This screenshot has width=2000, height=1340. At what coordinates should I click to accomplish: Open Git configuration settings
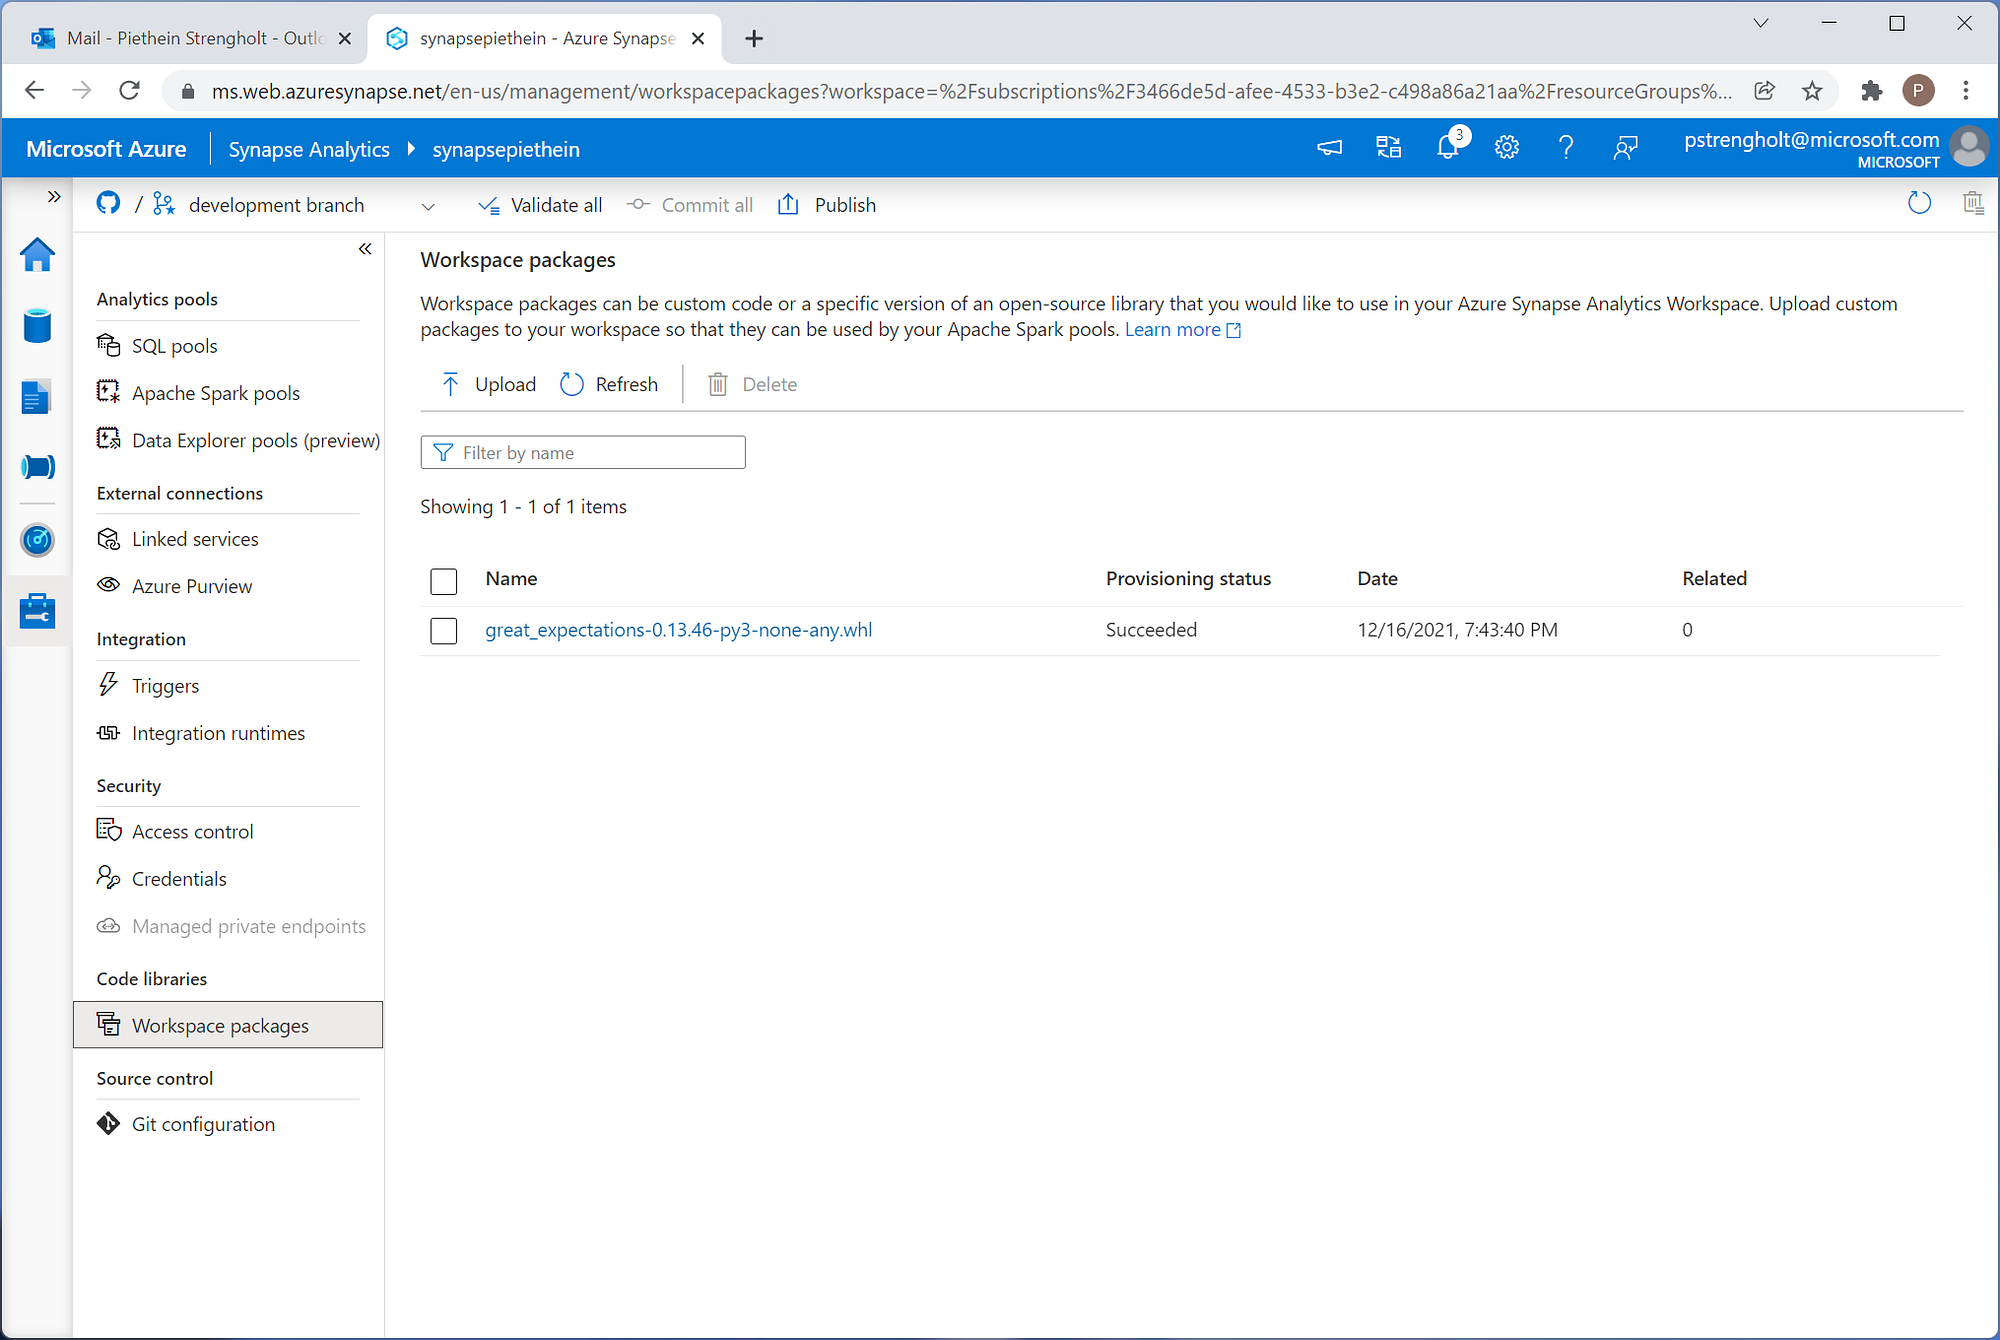click(x=203, y=1123)
